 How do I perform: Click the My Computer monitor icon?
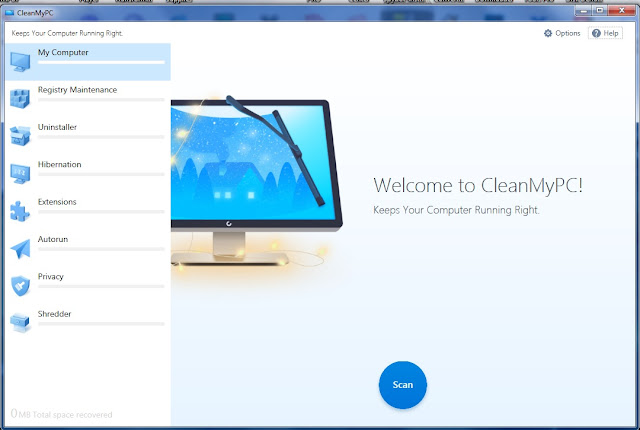pos(20,62)
